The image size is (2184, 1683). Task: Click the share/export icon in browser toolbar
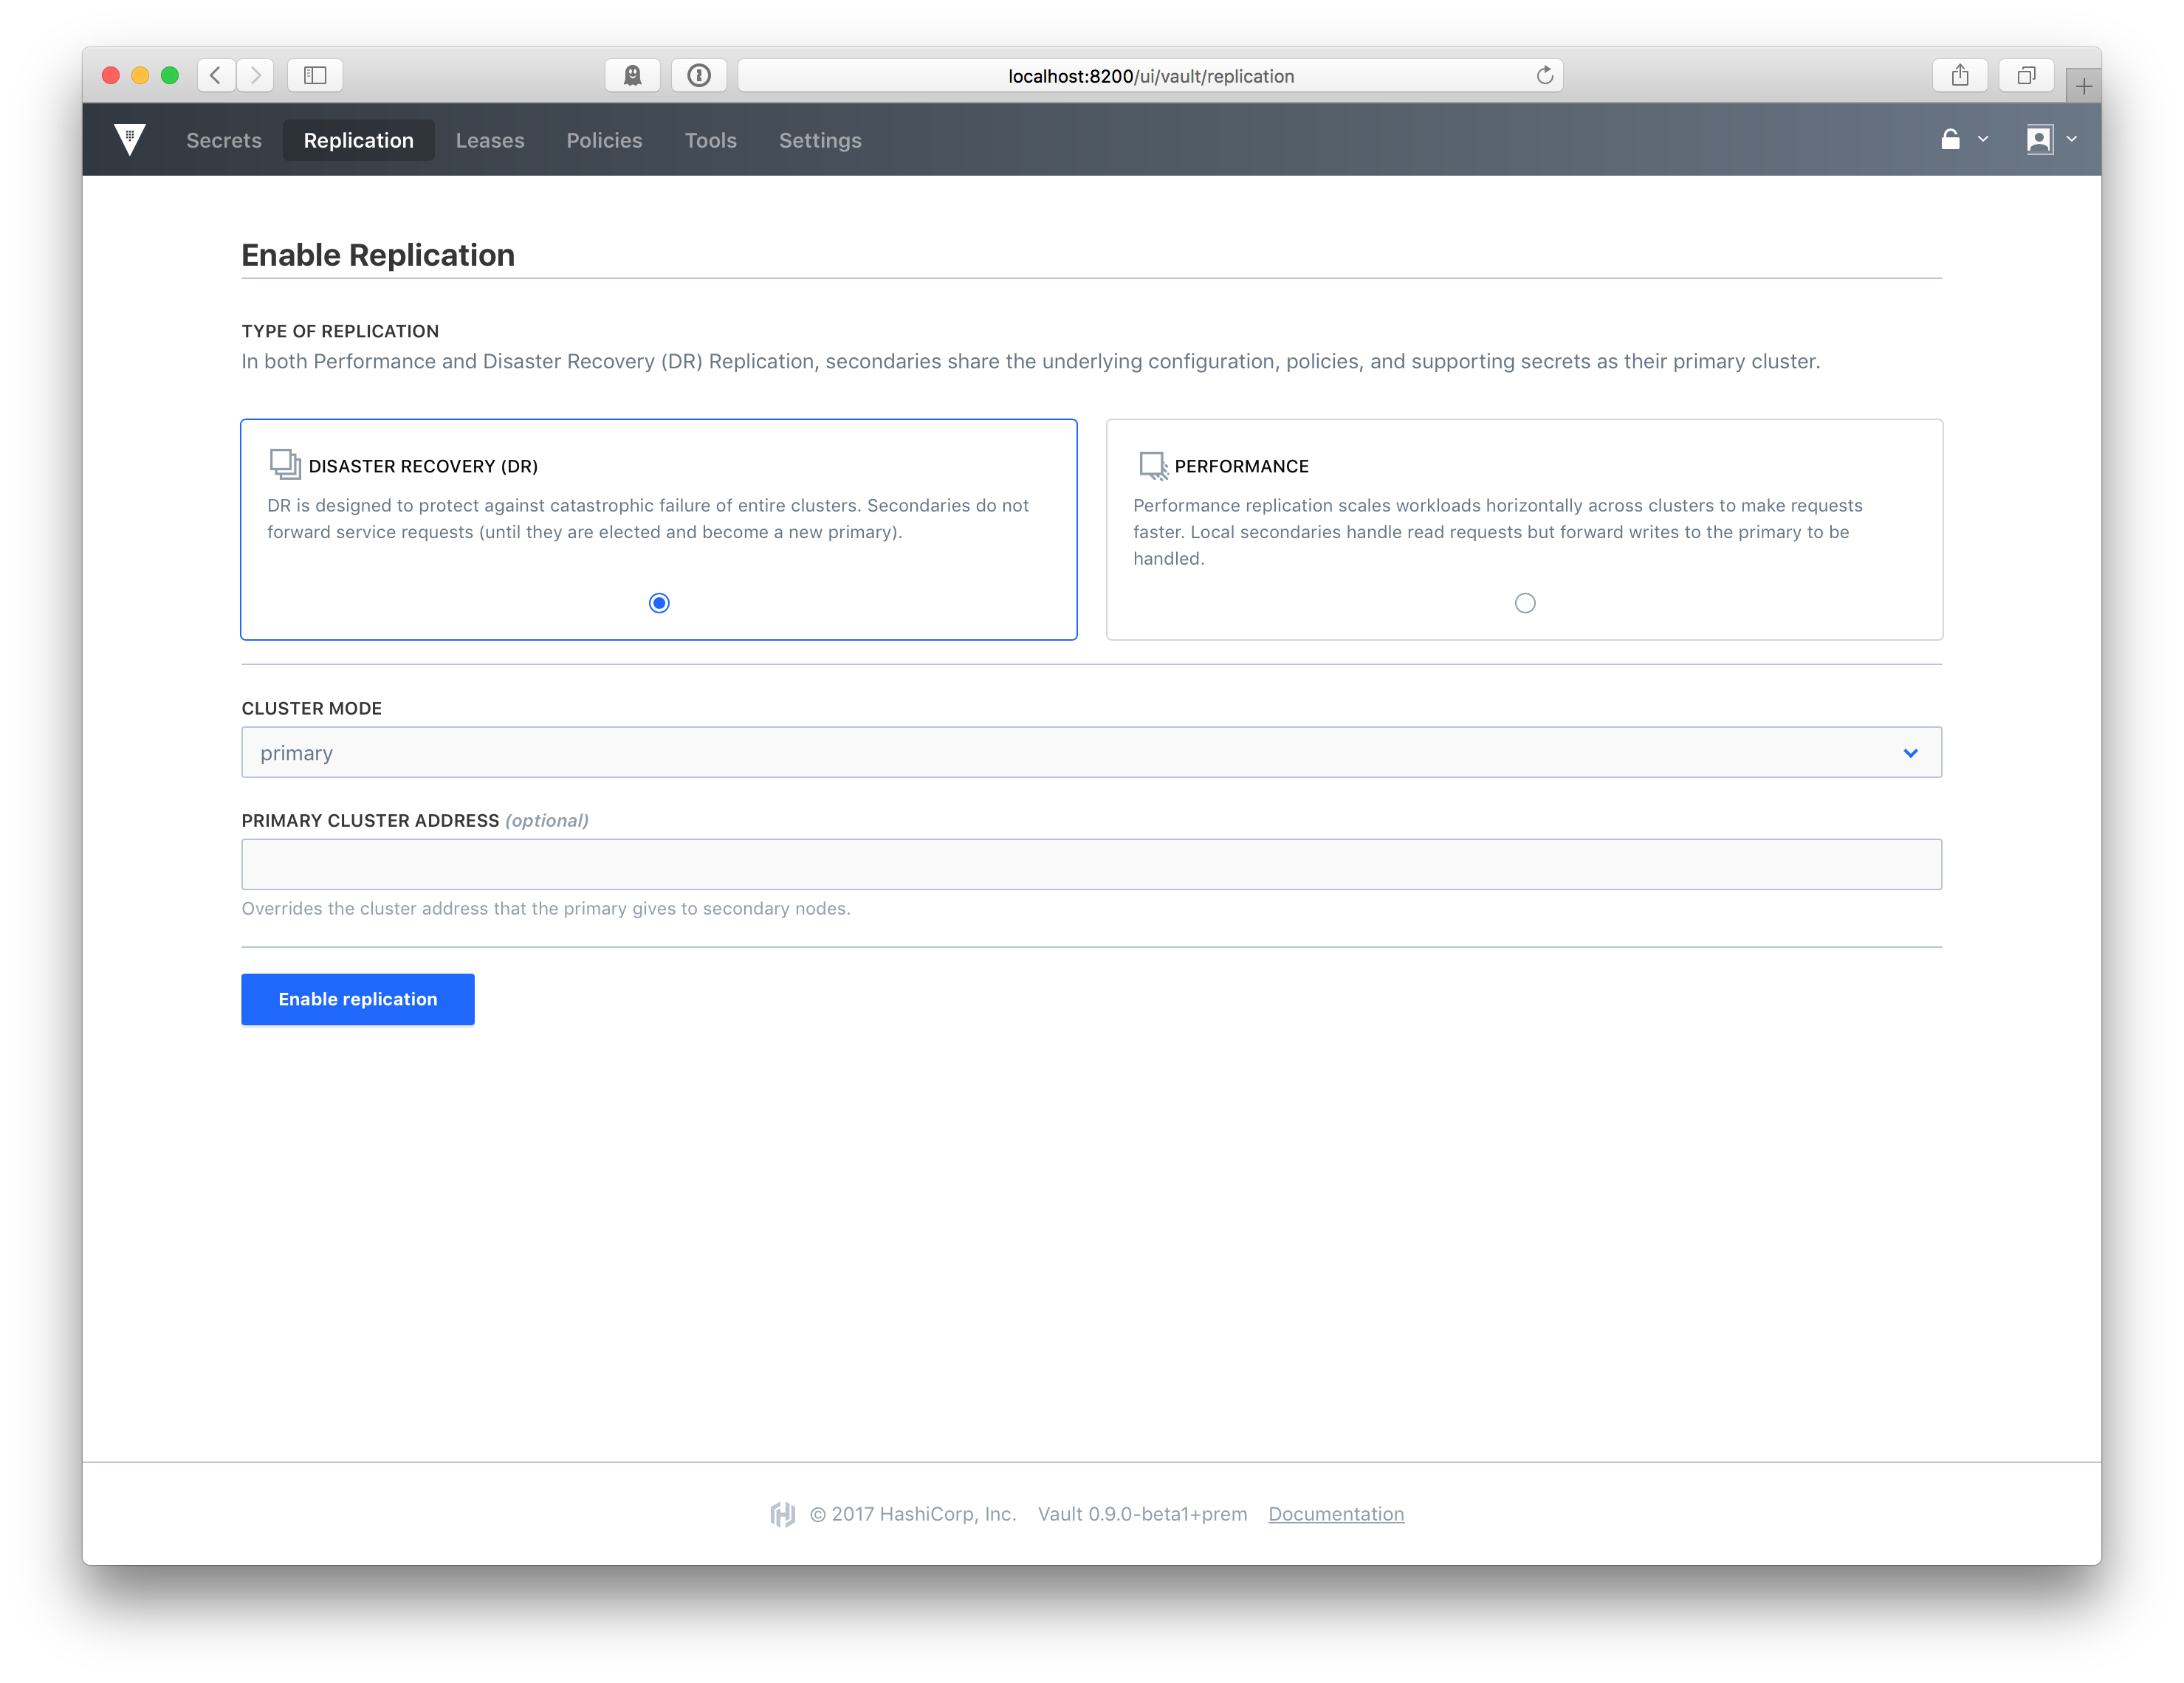[x=1960, y=75]
